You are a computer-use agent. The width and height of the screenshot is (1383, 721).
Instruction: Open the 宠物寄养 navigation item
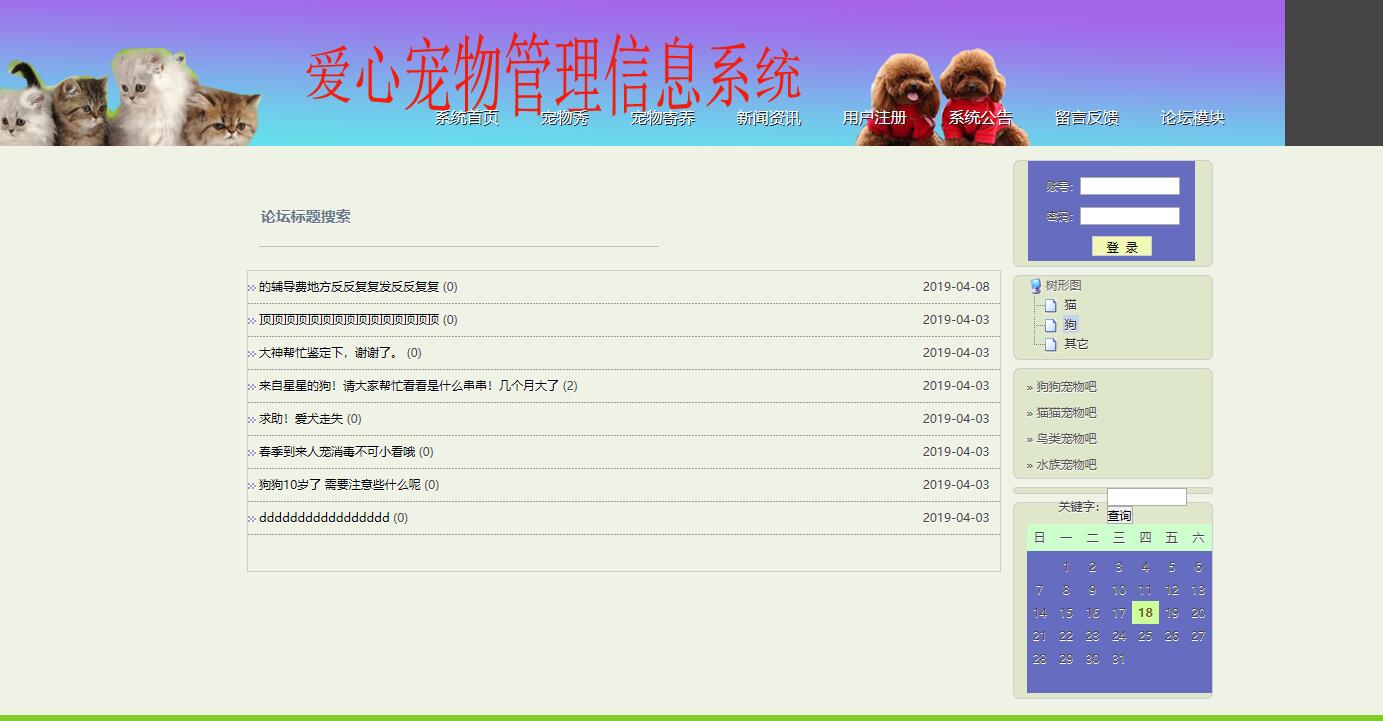coord(663,118)
